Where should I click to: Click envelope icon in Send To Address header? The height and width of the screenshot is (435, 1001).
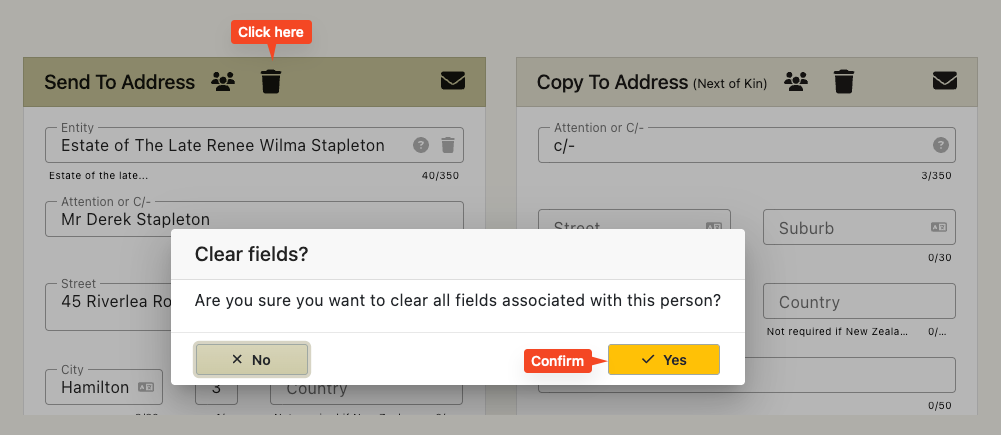(453, 80)
